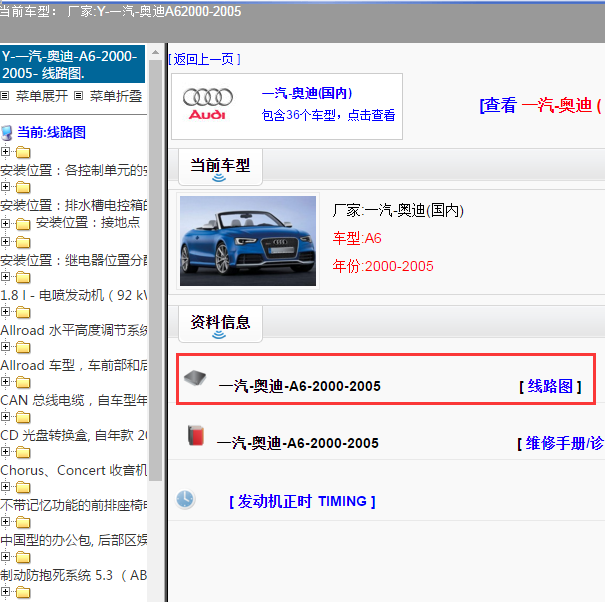This screenshot has width=605, height=602.
Task: Expand node above 安装位置:继电器位置分配
Action: pyautogui.click(x=5, y=242)
